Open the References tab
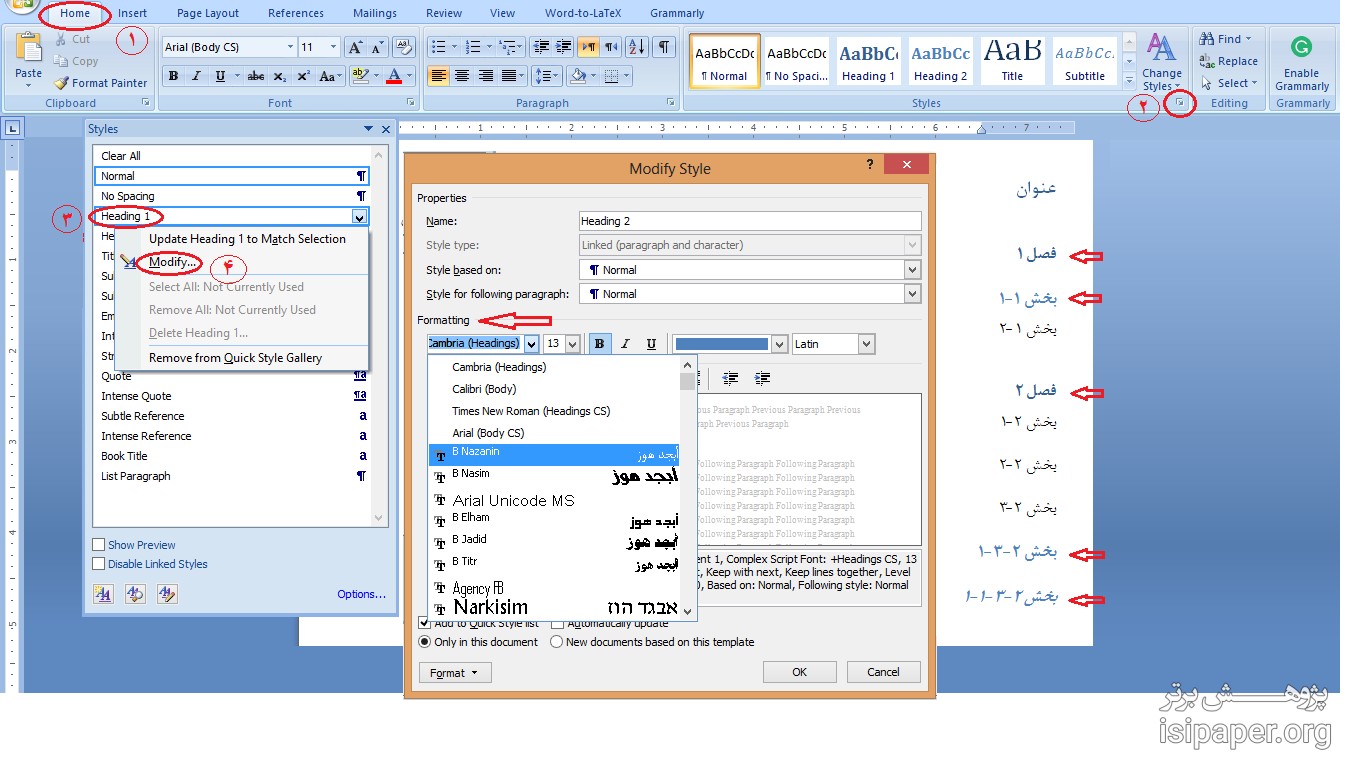The image size is (1366, 768). pyautogui.click(x=296, y=13)
